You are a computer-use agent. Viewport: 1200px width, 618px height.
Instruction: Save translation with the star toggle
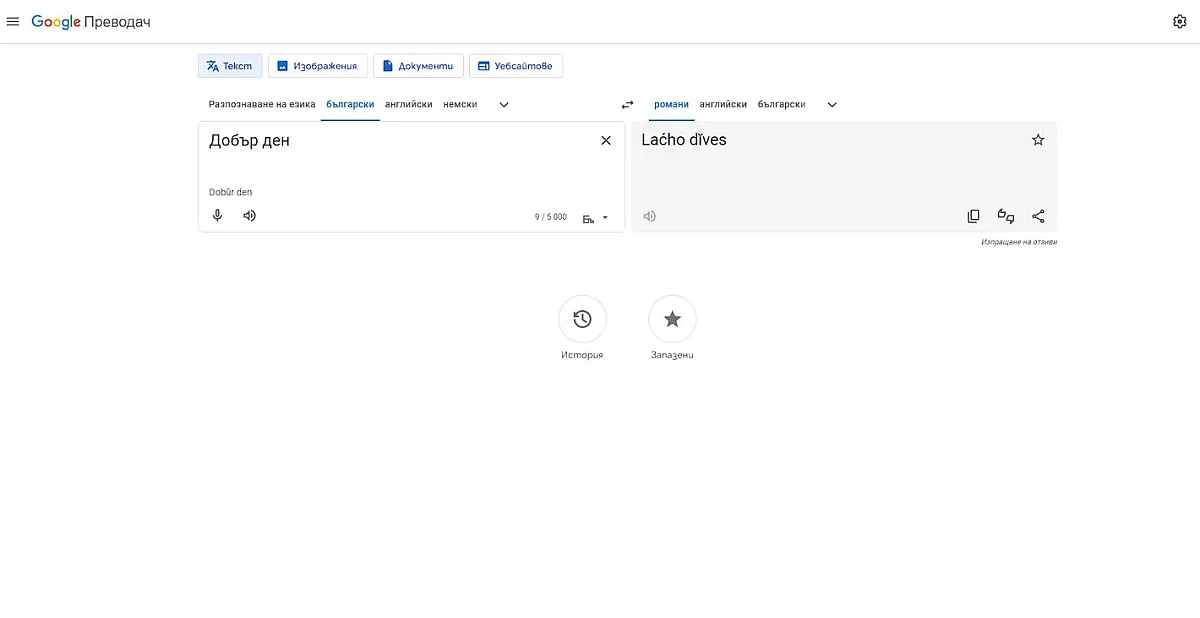[x=1038, y=140]
